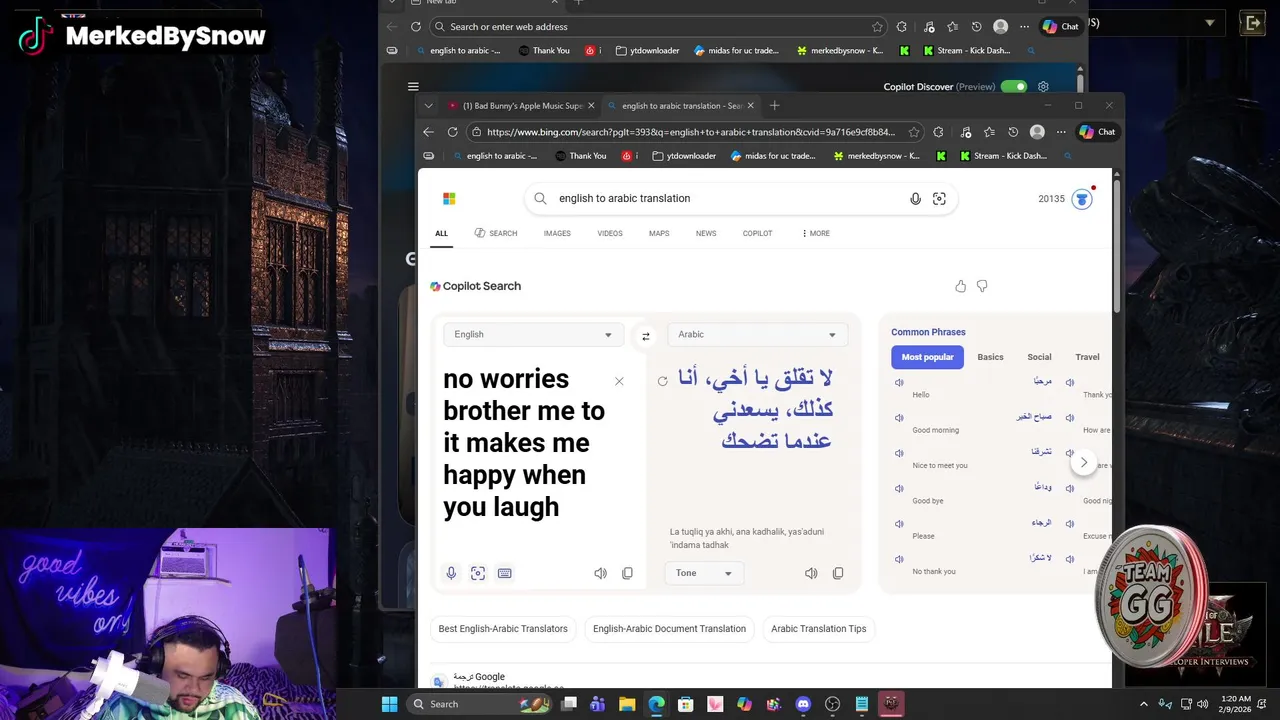Switch to the IMAGES search tab
This screenshot has height=720, width=1280.
557,233
